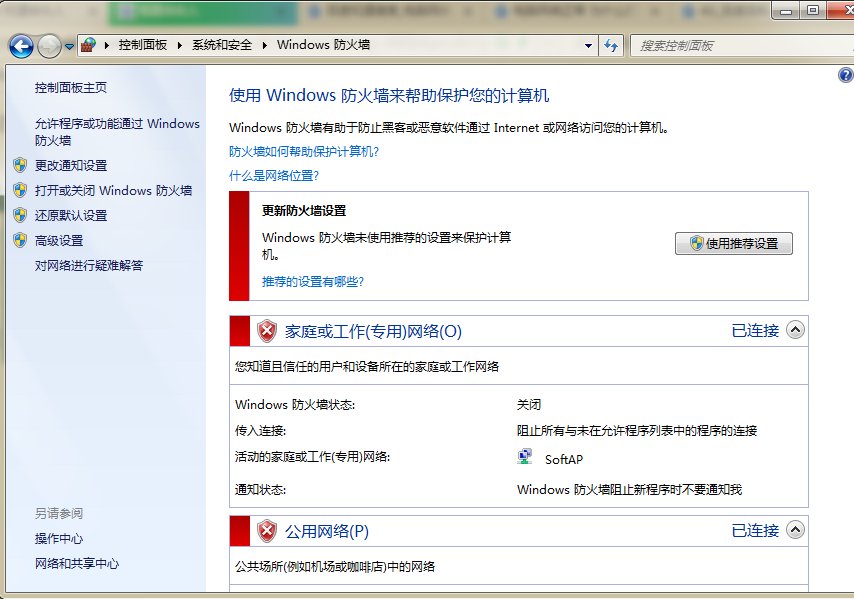The width and height of the screenshot is (854, 599).
Task: Maximize the firewall window
Action: (813, 11)
